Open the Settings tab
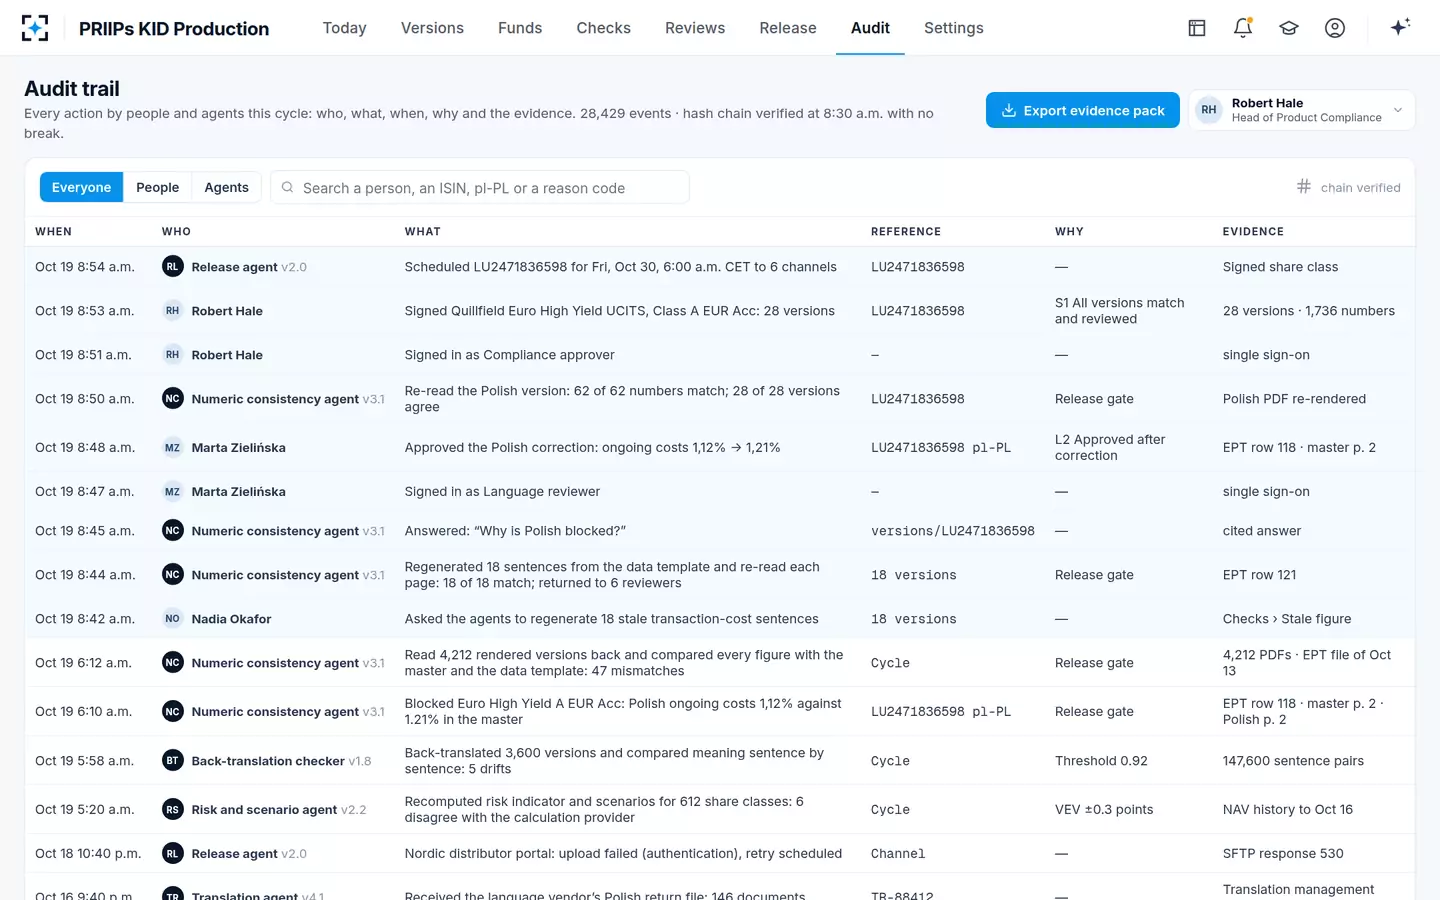 [954, 28]
